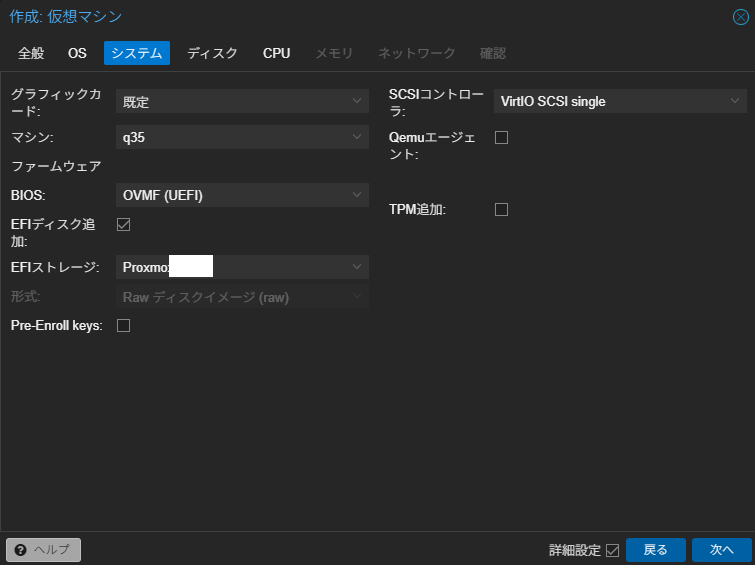
Task: Go to the メモリ tab
Action: (x=334, y=53)
